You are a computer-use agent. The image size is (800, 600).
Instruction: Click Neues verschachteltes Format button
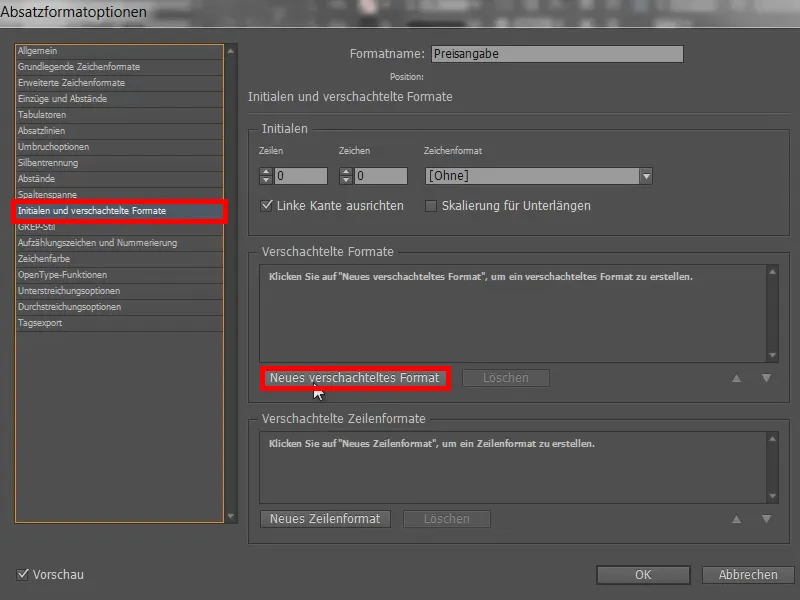coord(355,378)
